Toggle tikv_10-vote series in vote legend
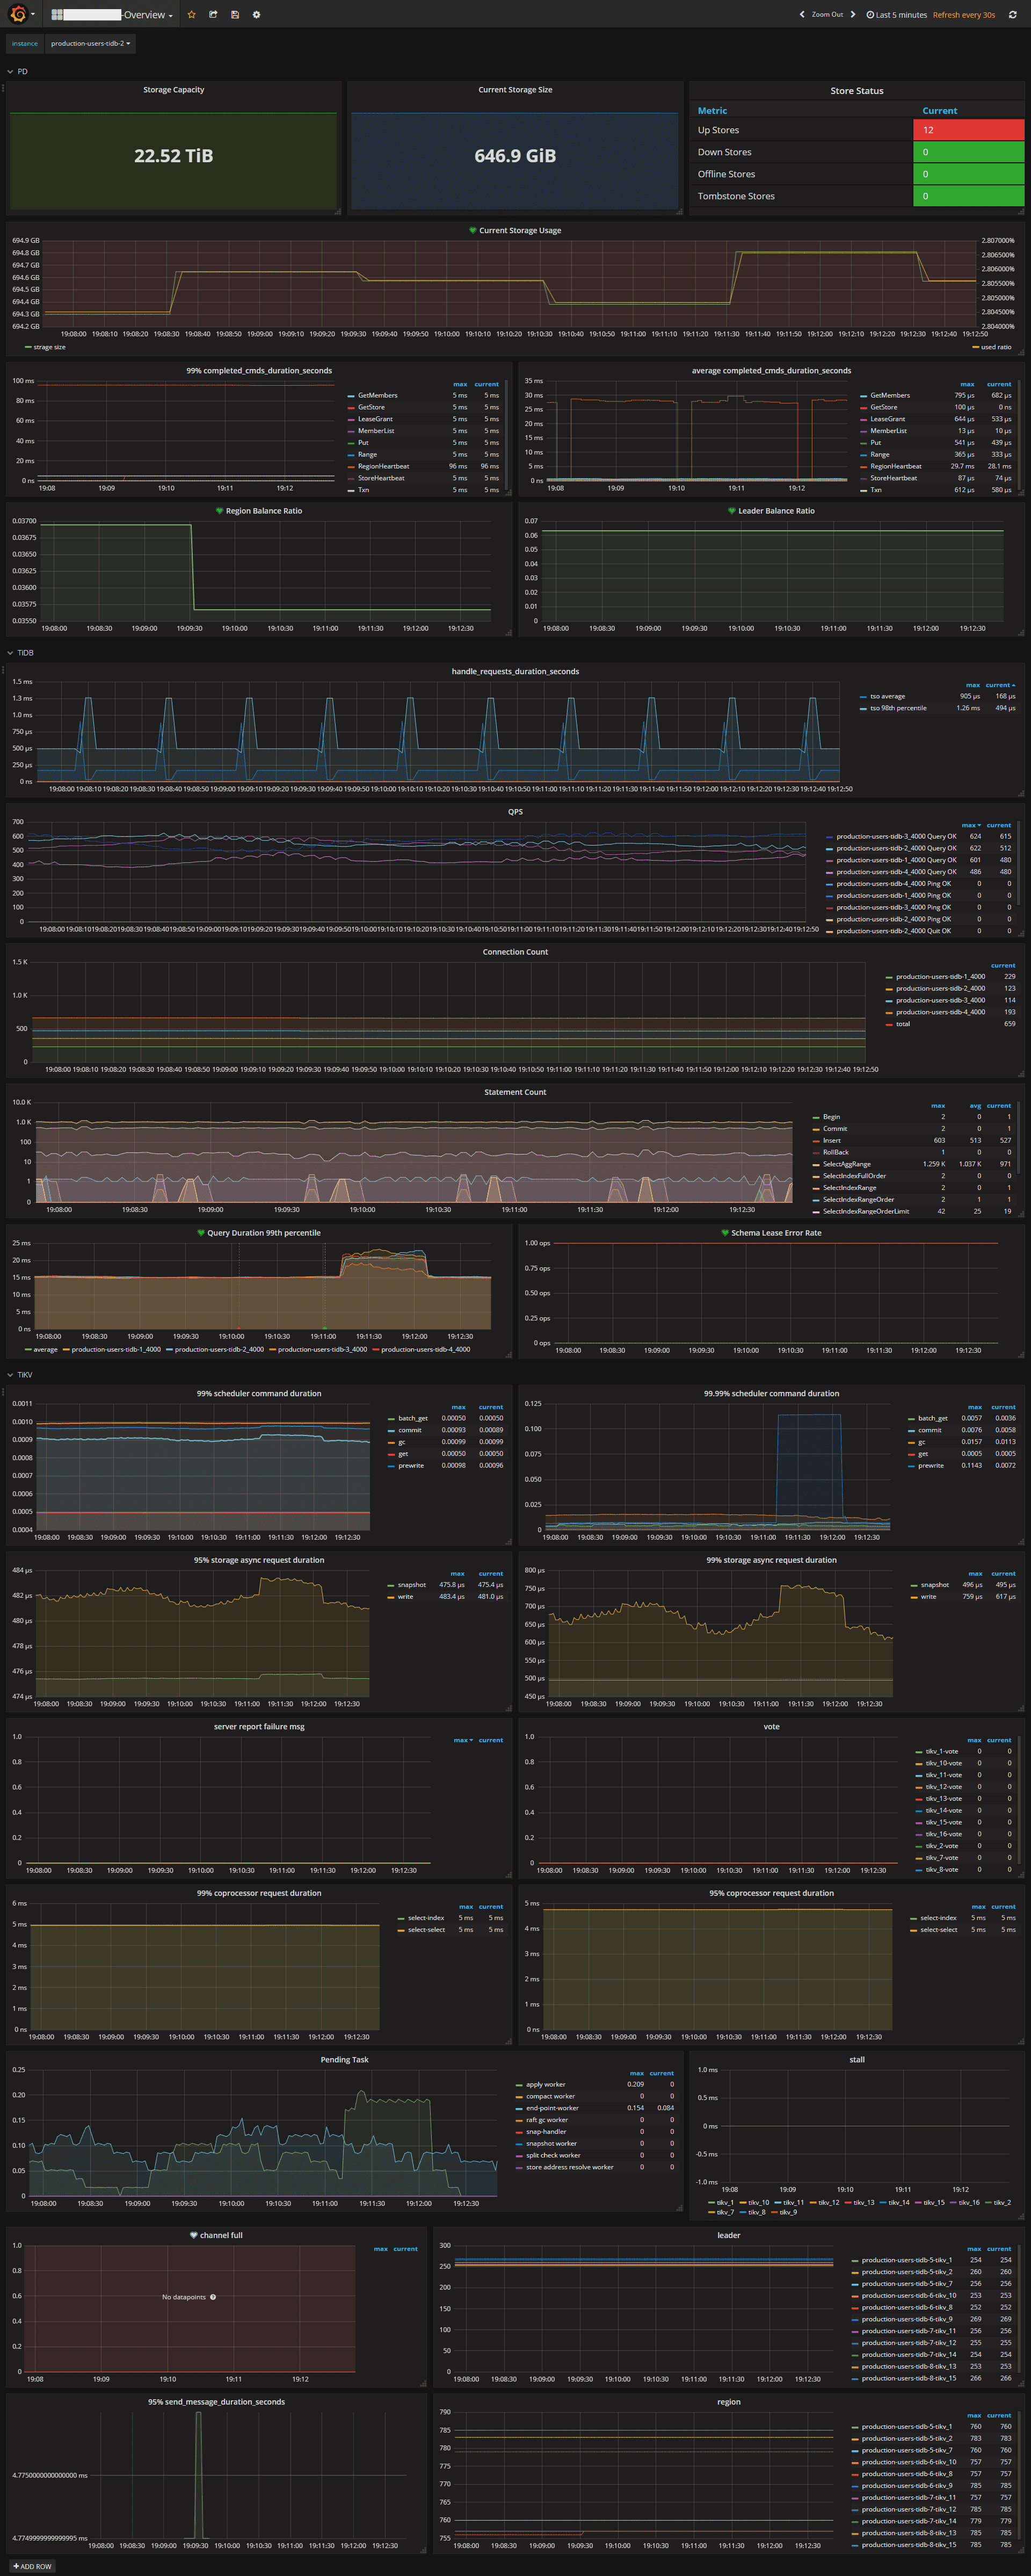 coord(944,1763)
